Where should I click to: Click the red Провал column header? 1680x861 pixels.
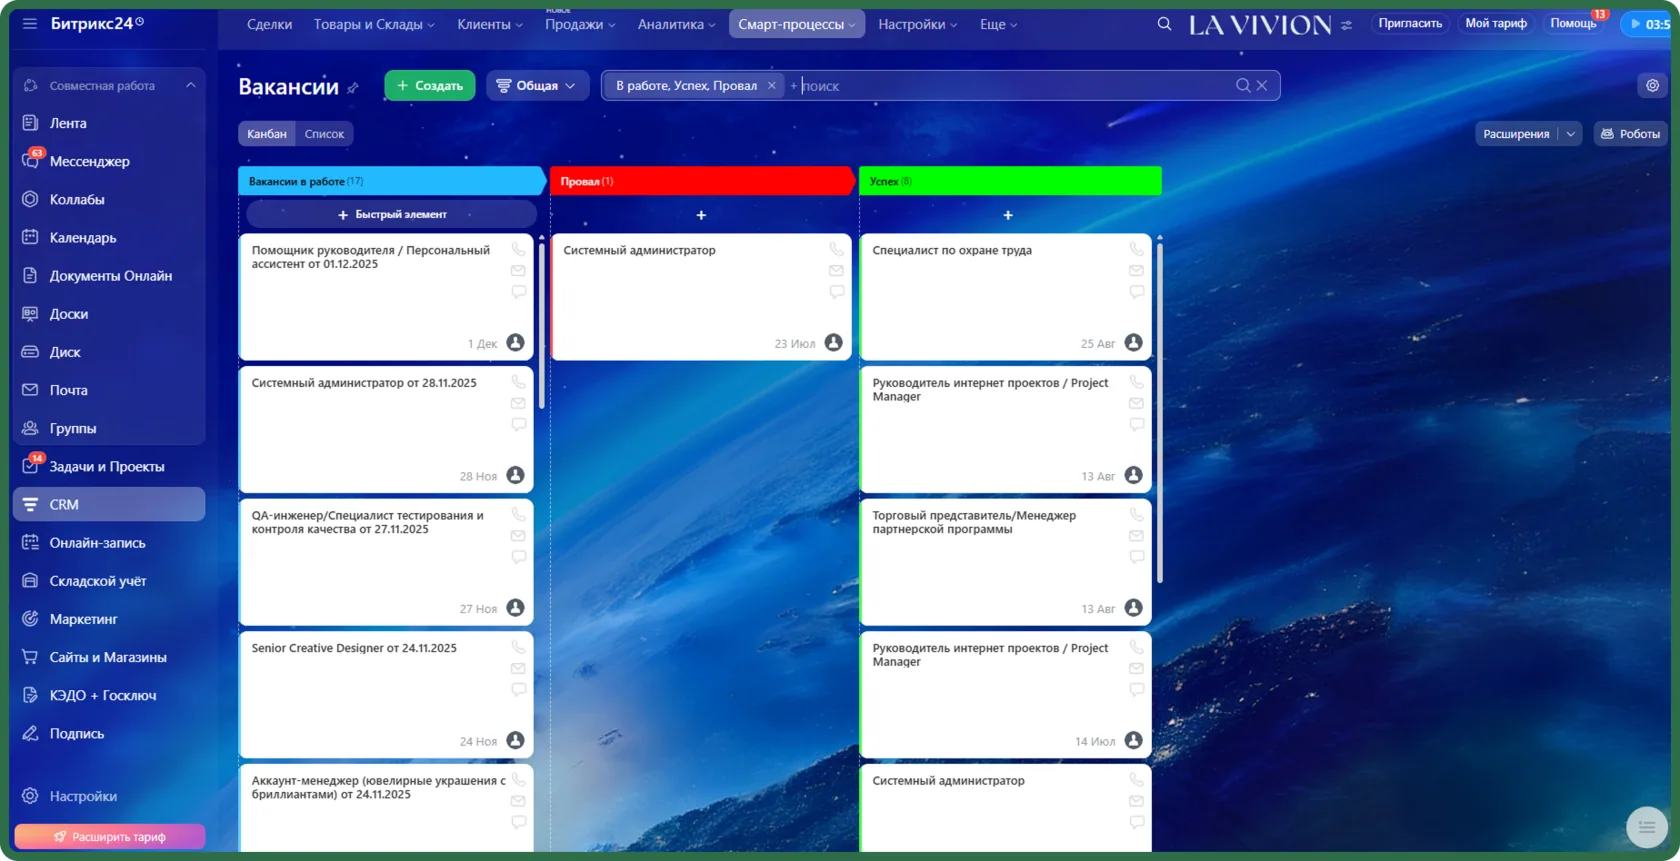click(x=701, y=181)
